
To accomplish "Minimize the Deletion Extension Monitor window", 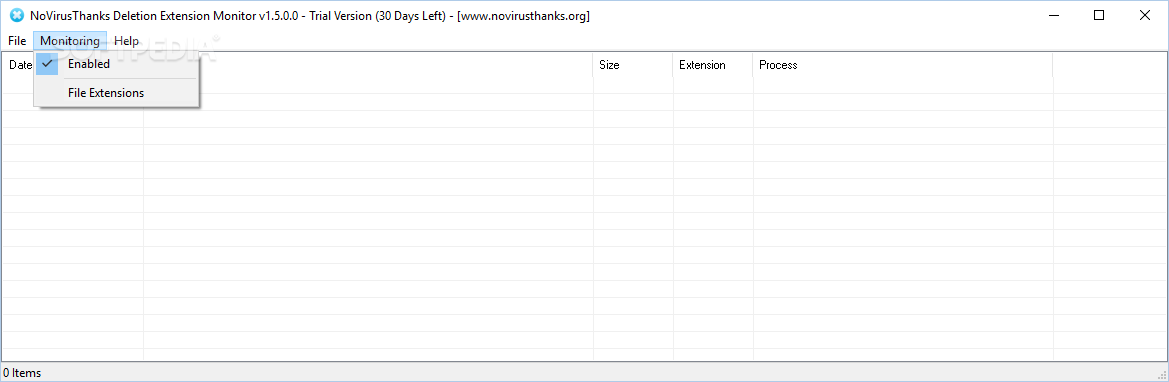I will (1054, 15).
